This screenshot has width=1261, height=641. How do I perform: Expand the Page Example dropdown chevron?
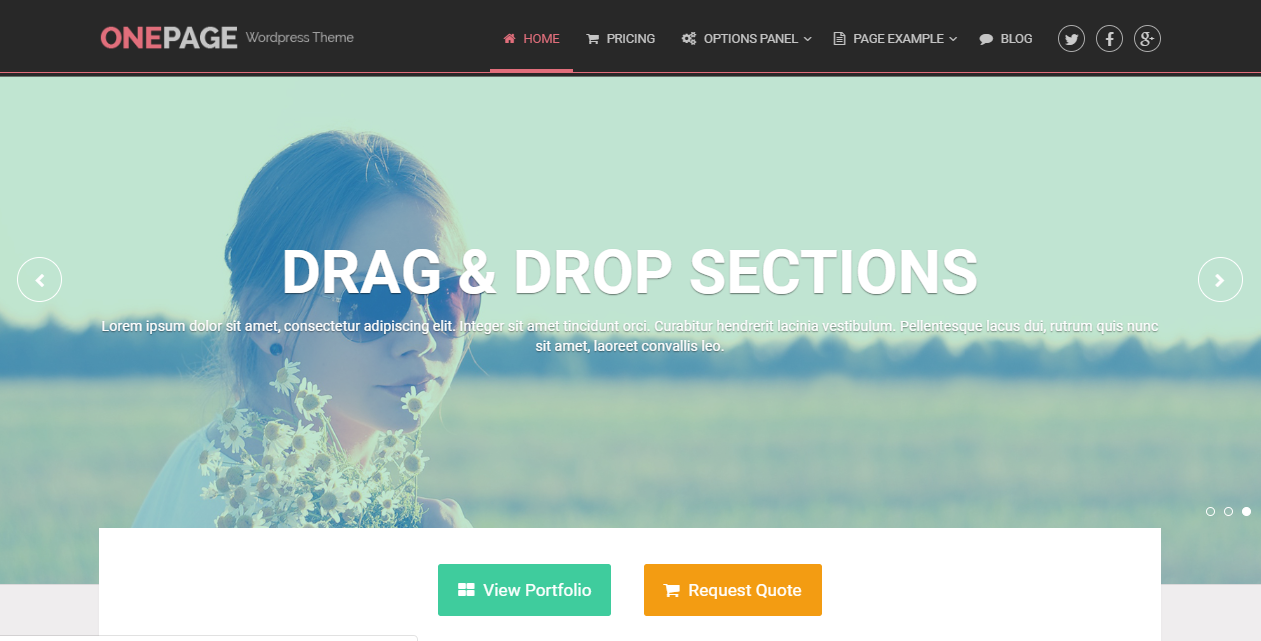[x=953, y=39]
